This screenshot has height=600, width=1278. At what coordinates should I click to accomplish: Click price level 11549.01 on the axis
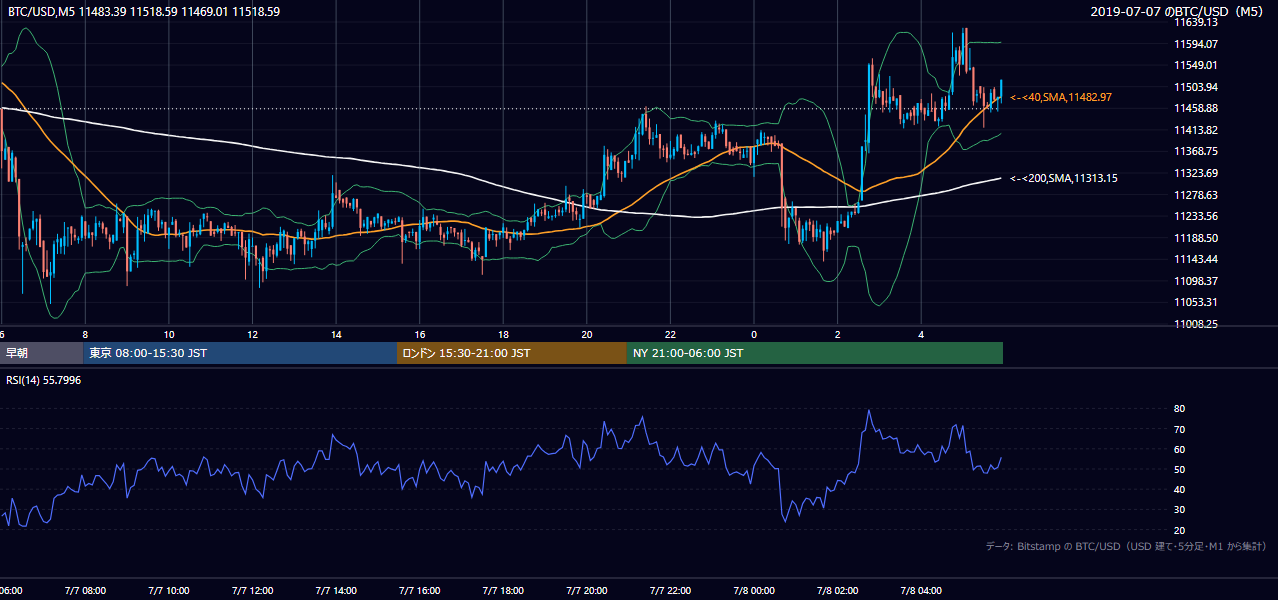[x=1196, y=65]
